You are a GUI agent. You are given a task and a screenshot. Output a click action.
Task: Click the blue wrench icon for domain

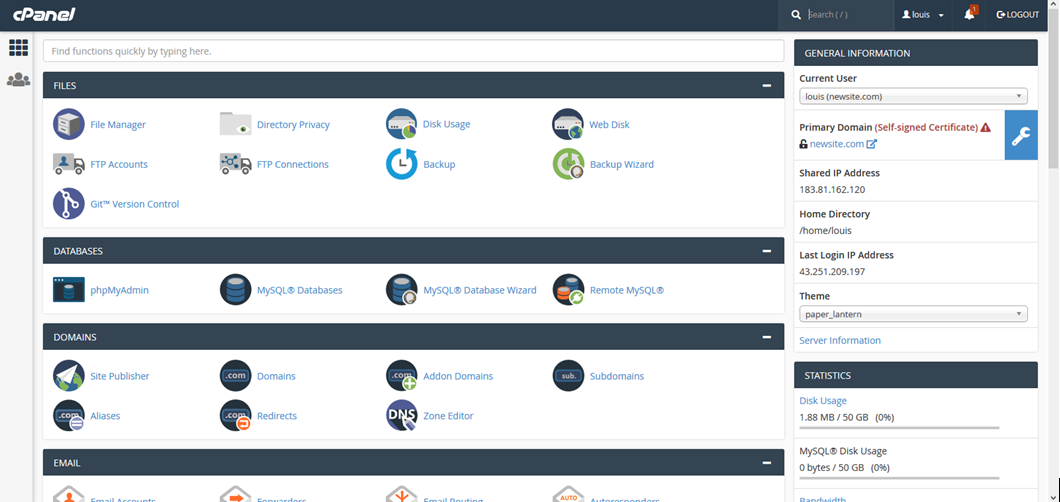tap(1021, 135)
